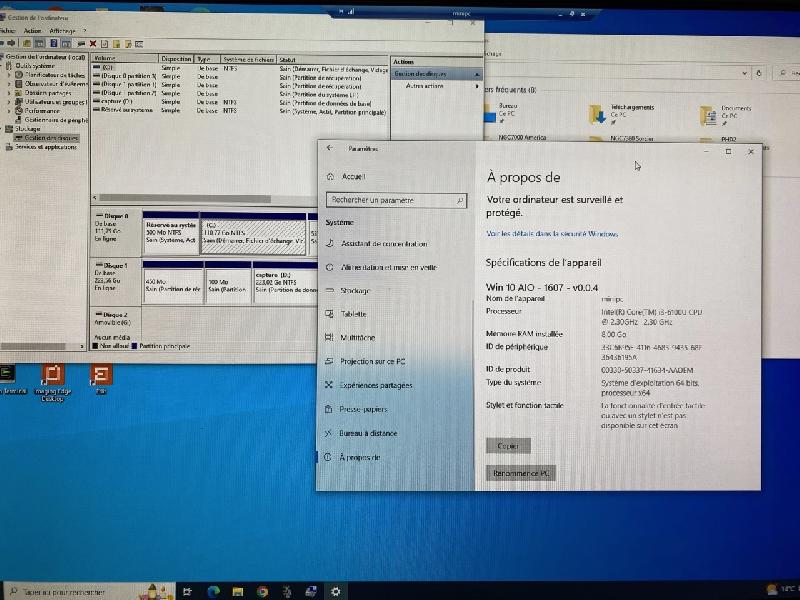
Task: Click the Statut column header
Action: pyautogui.click(x=333, y=59)
